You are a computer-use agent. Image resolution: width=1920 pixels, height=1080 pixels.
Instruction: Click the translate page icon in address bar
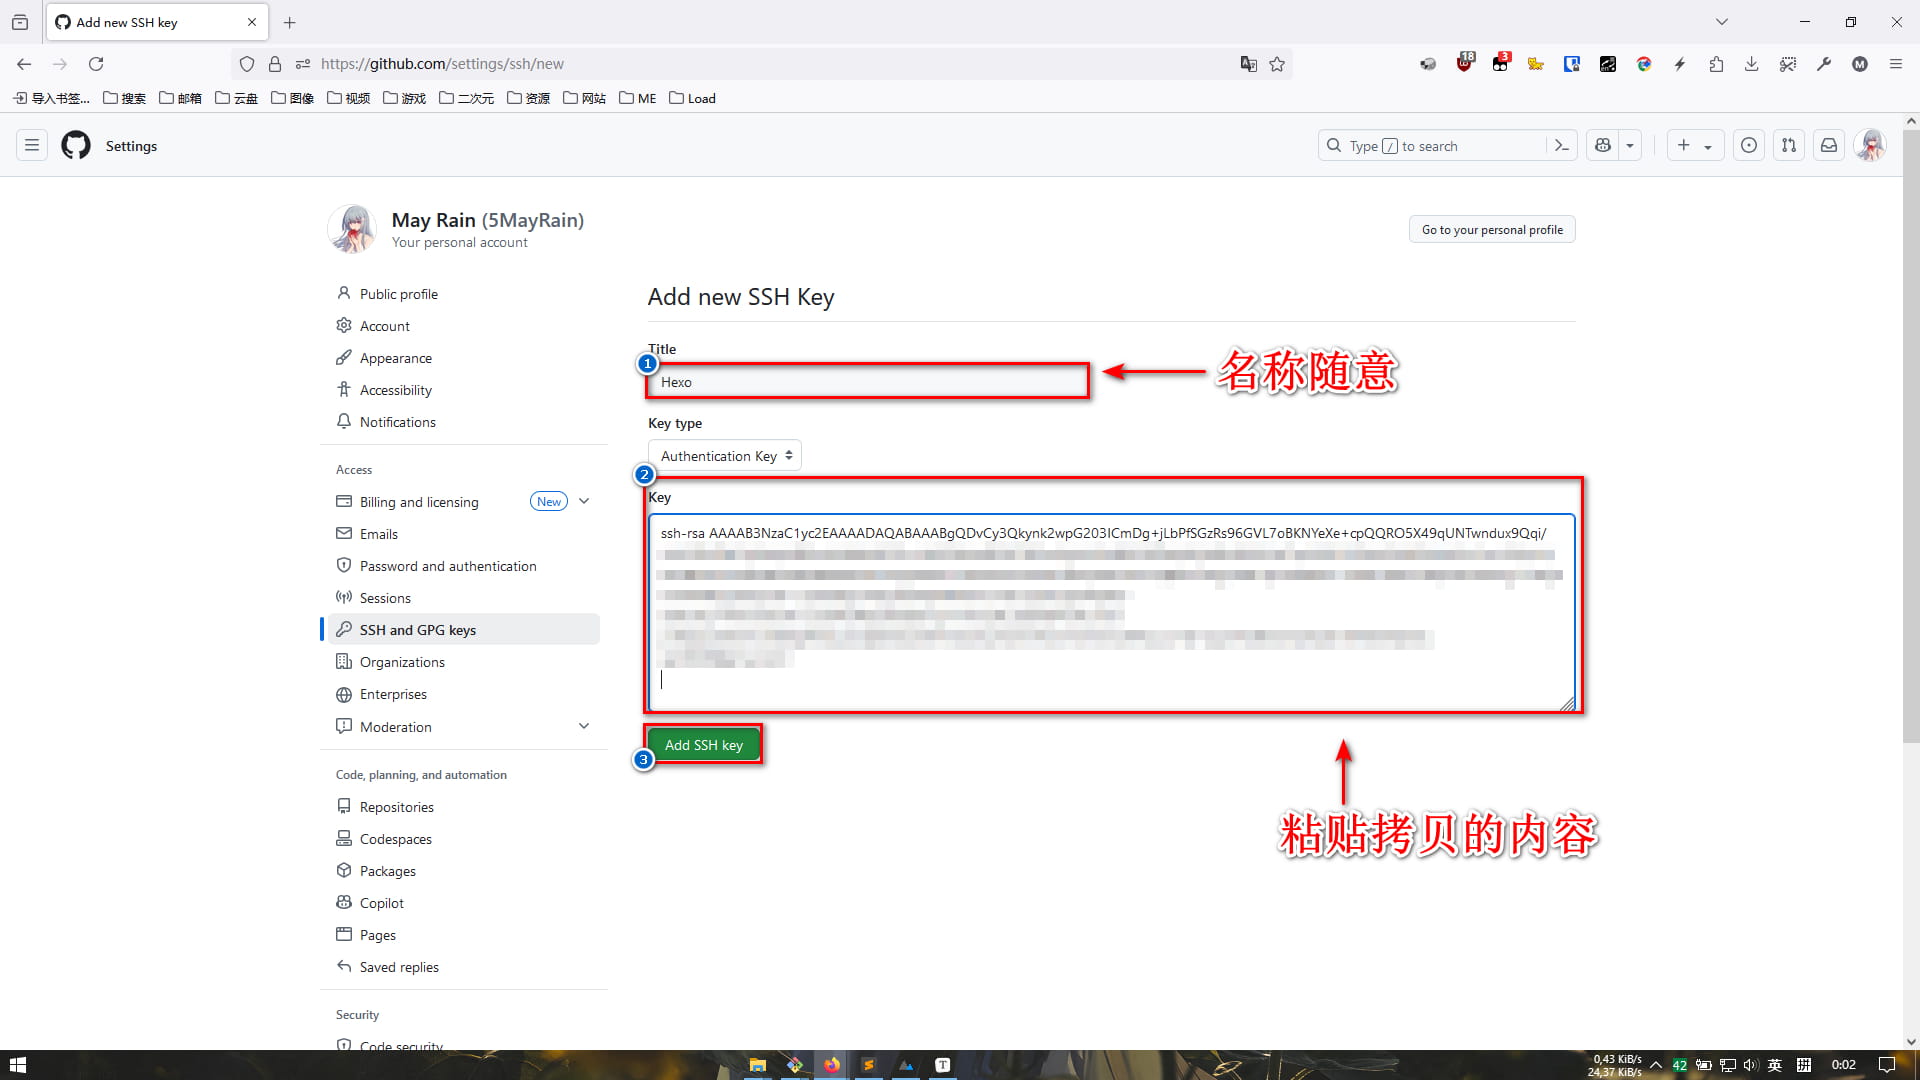[x=1248, y=64]
